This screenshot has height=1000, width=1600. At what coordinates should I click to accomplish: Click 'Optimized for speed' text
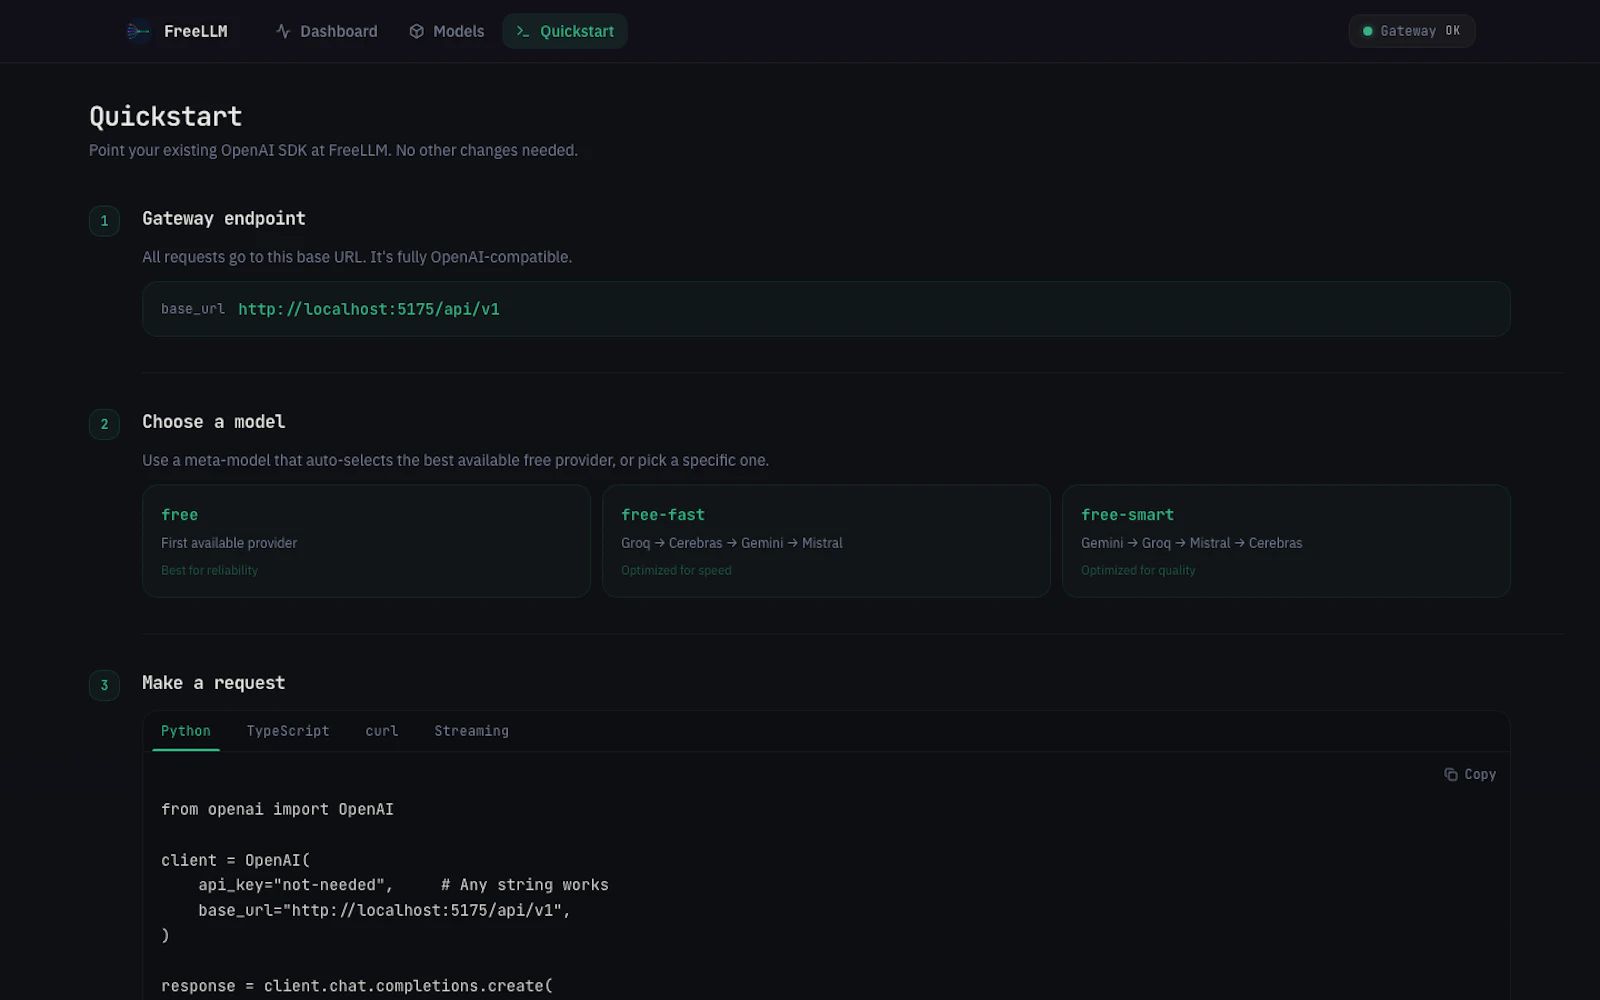[676, 570]
